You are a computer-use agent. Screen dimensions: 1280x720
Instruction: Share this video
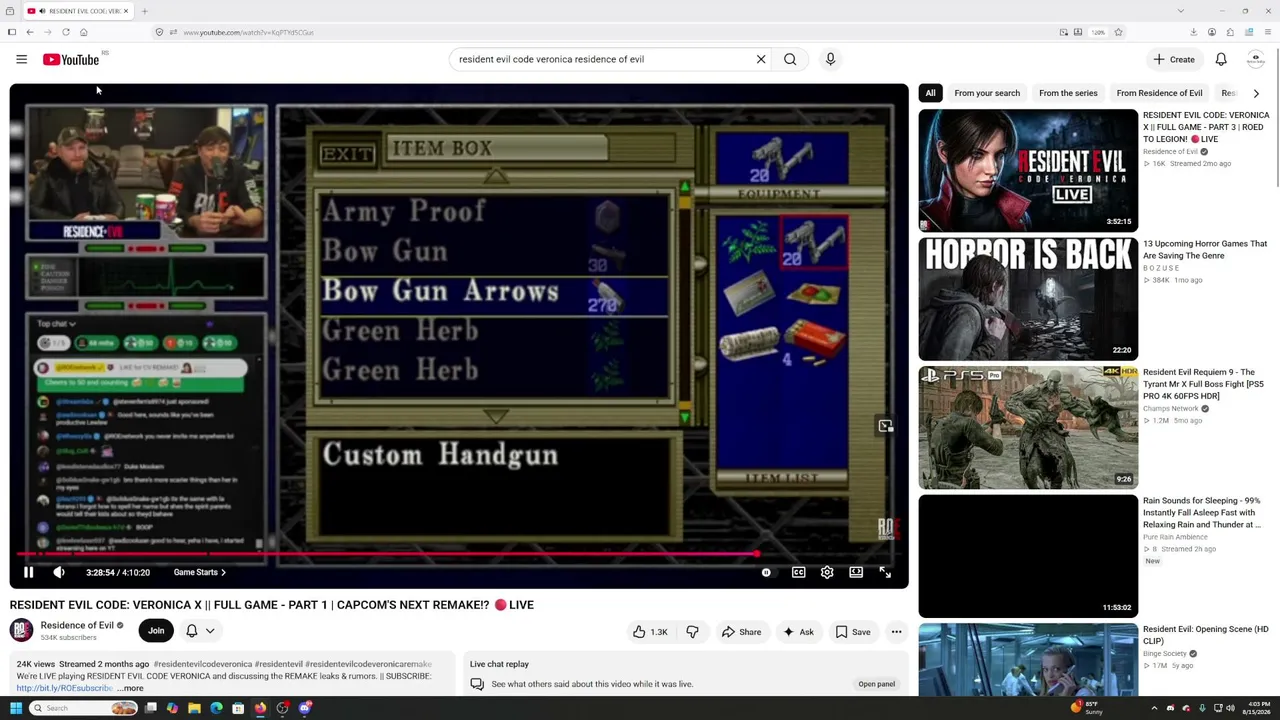pos(741,632)
